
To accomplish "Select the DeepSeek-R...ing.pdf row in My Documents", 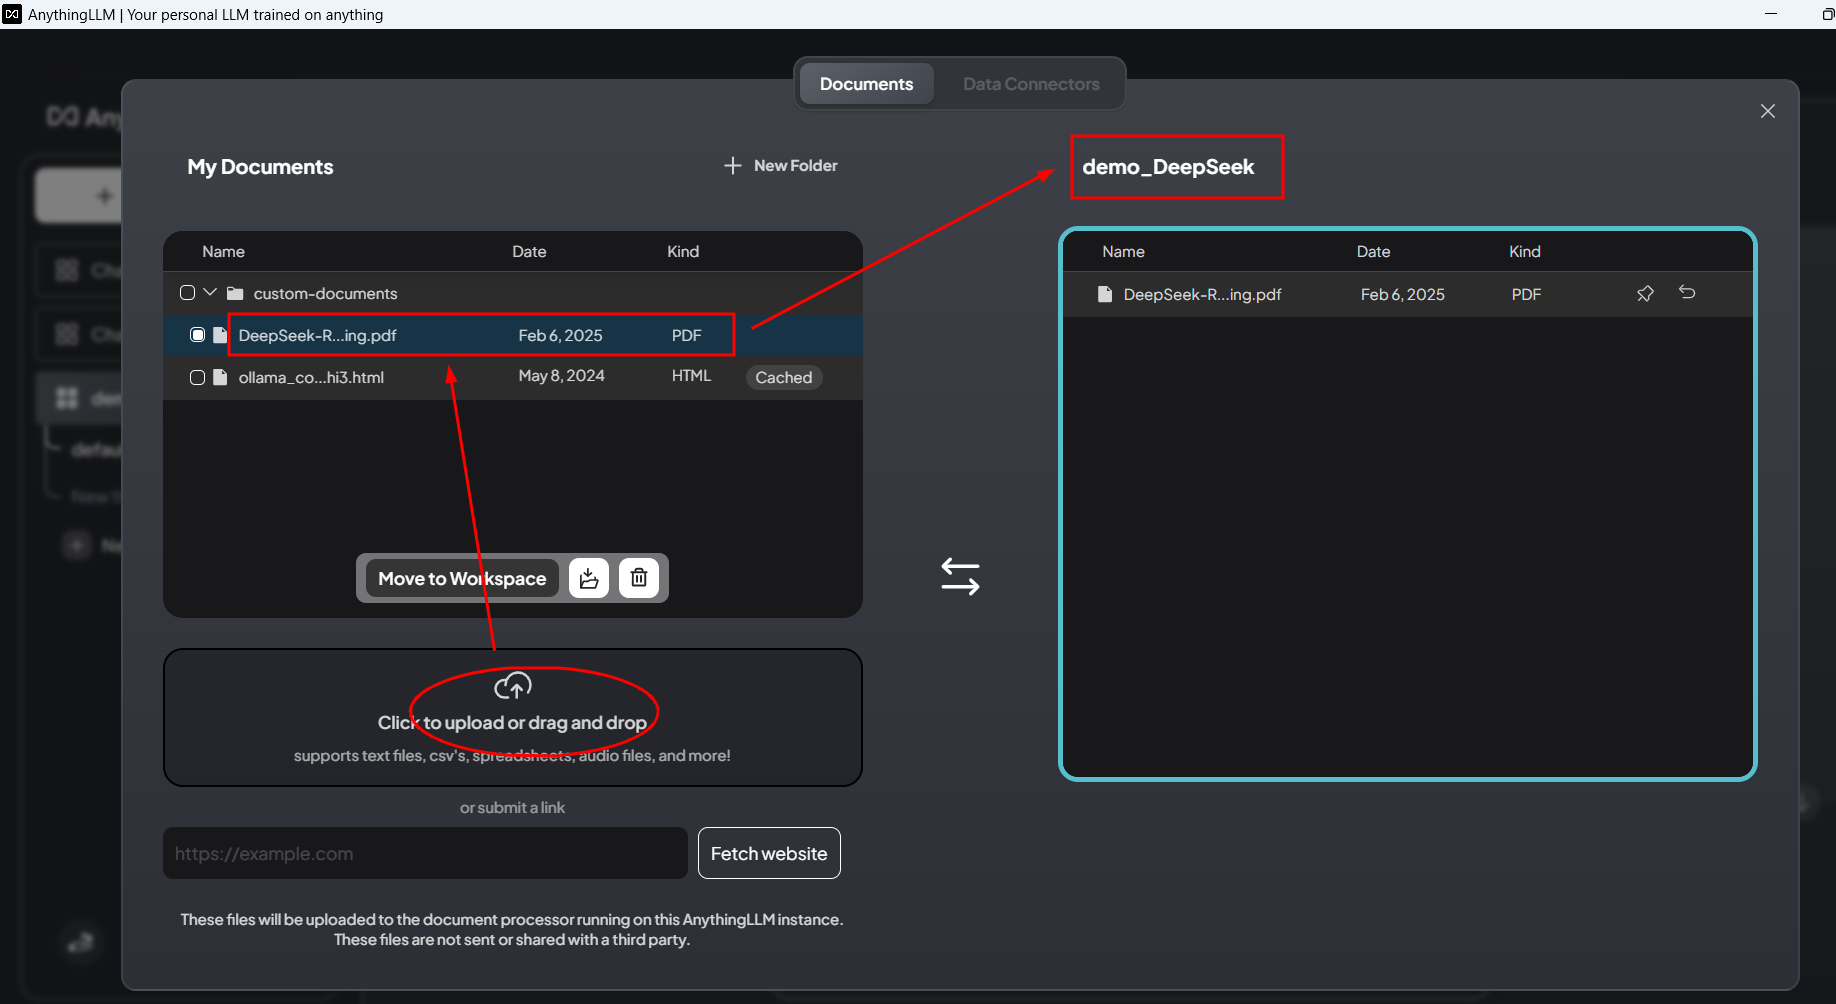I will pyautogui.click(x=513, y=335).
